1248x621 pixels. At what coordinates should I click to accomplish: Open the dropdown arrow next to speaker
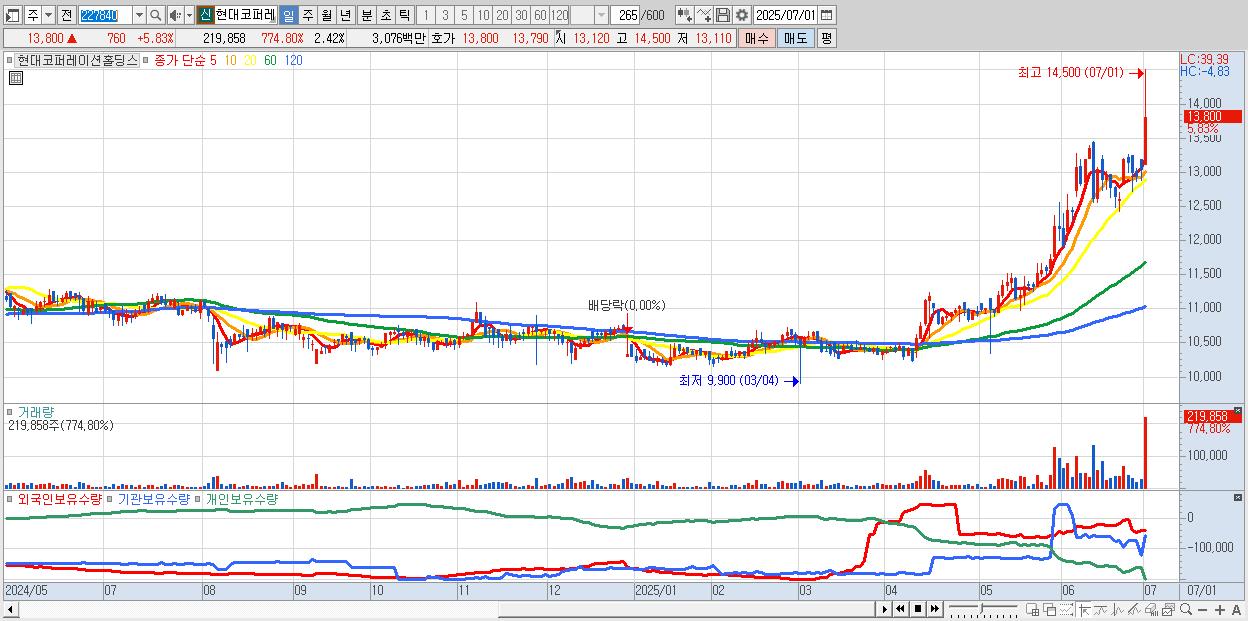point(189,15)
